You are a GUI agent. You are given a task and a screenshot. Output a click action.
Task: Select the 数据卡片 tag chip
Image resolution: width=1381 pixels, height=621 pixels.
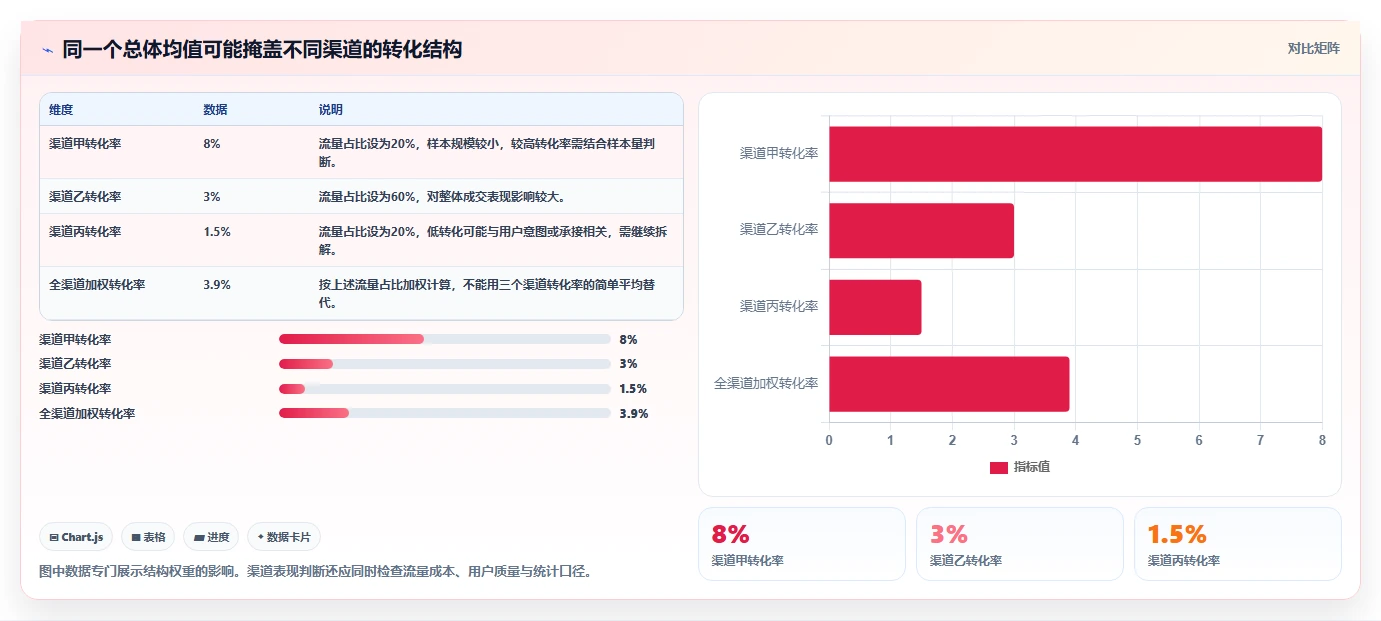(x=284, y=537)
